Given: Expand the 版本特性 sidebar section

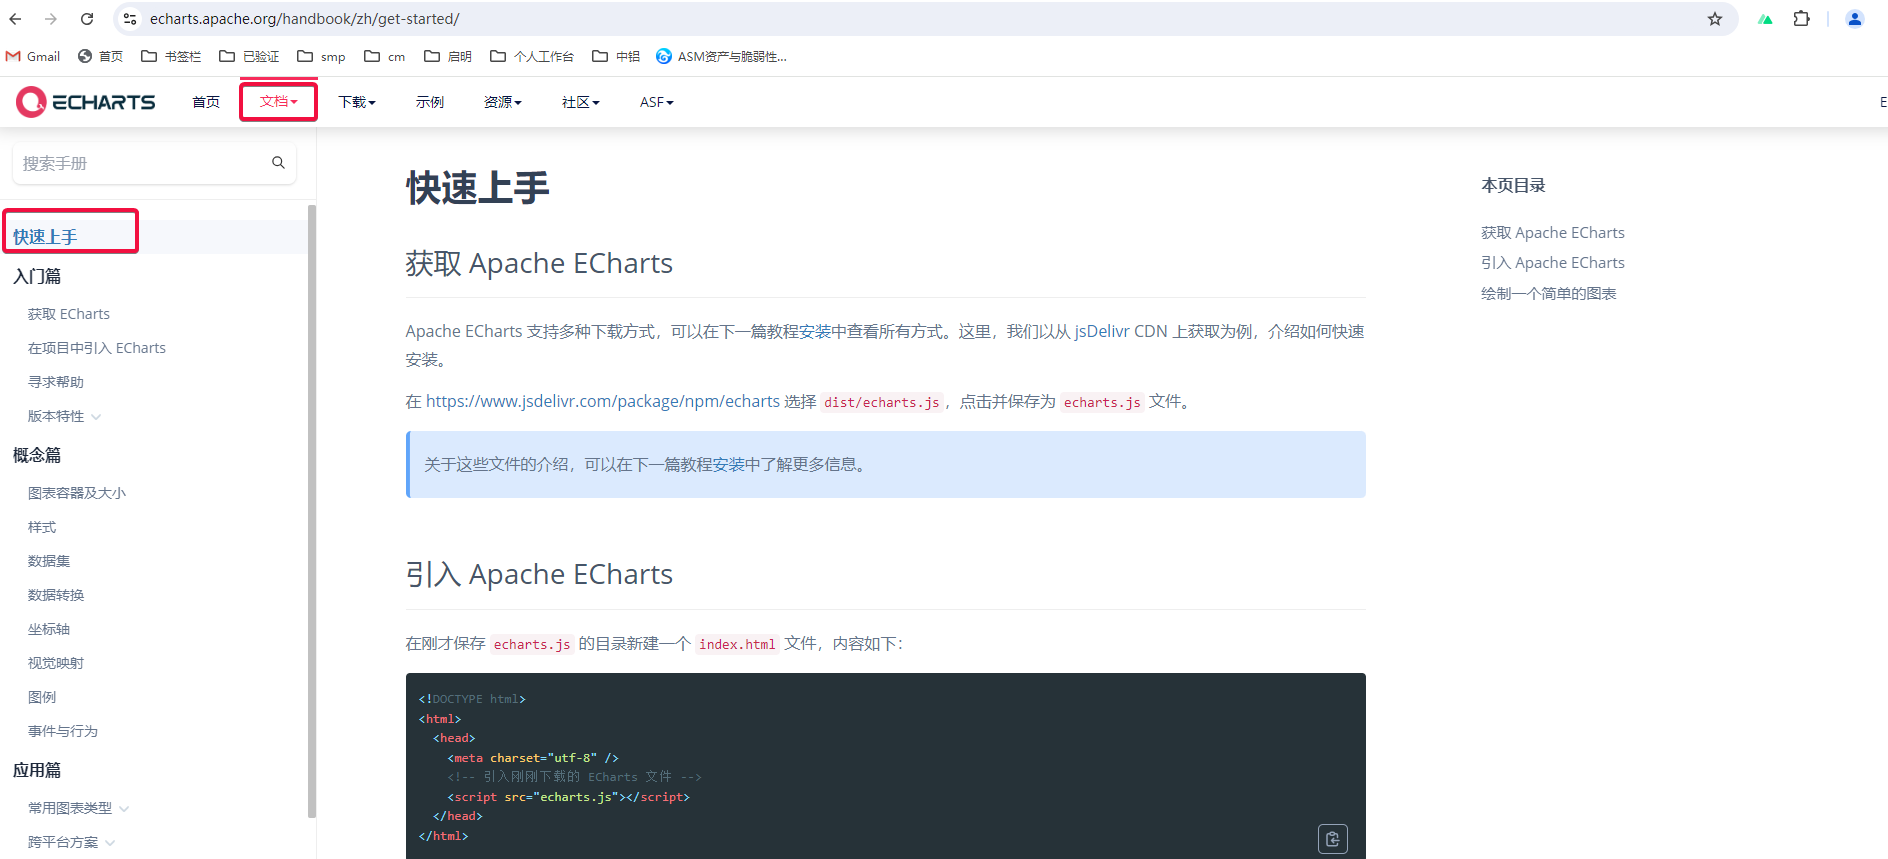Looking at the screenshot, I should 64,416.
